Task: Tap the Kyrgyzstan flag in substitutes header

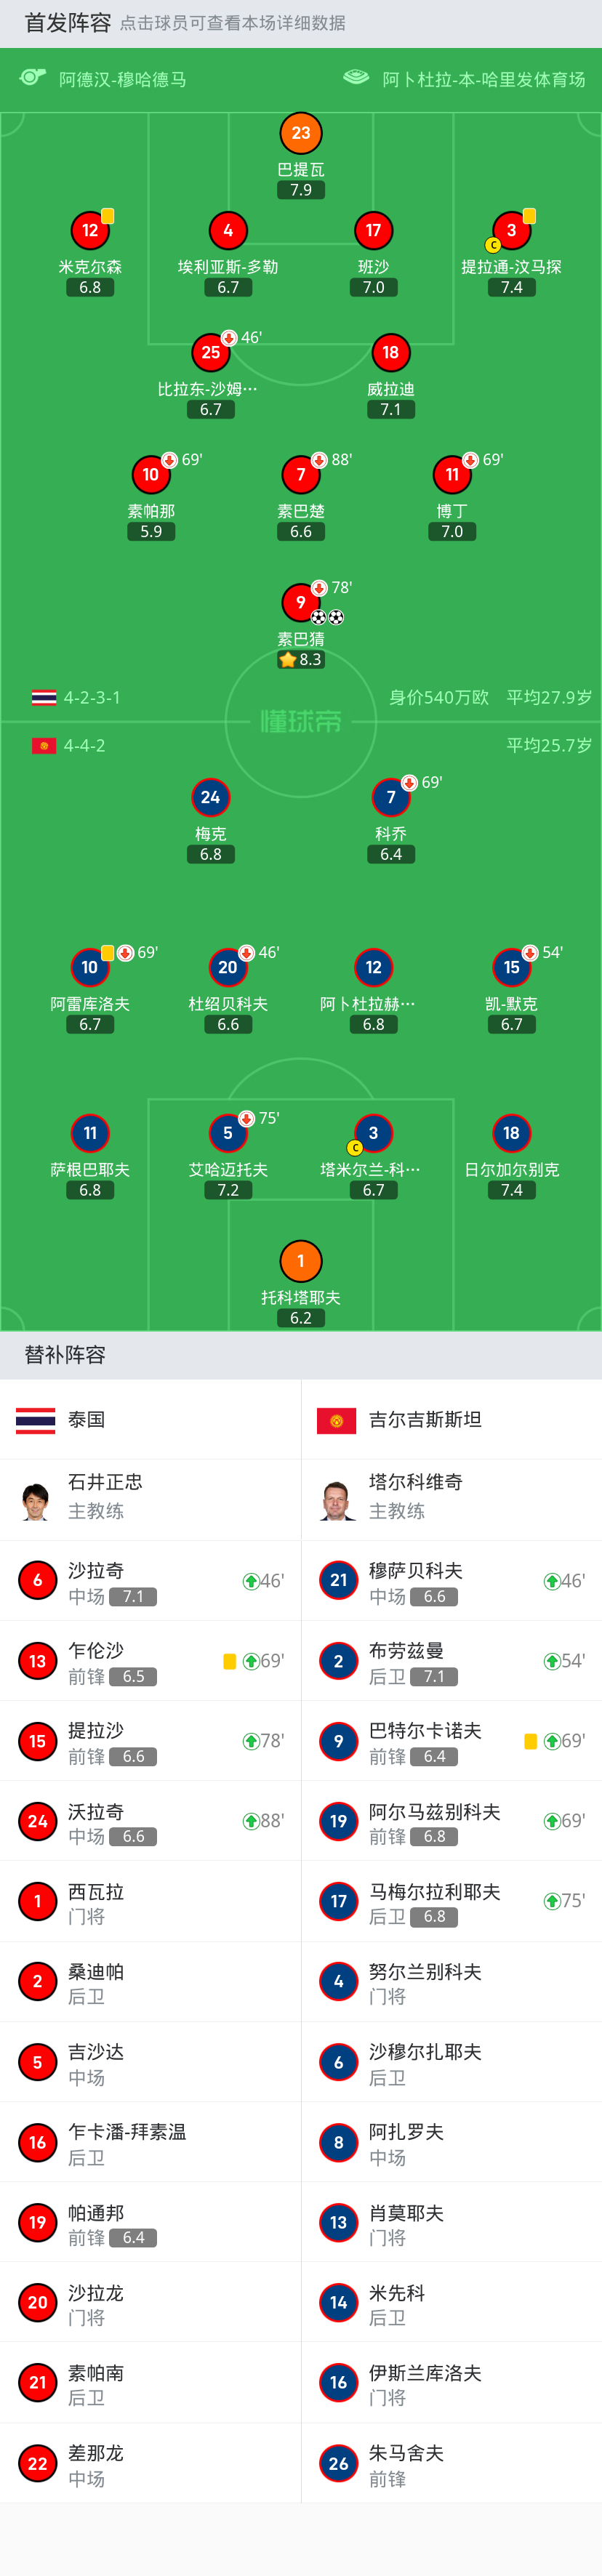Action: click(x=337, y=1420)
